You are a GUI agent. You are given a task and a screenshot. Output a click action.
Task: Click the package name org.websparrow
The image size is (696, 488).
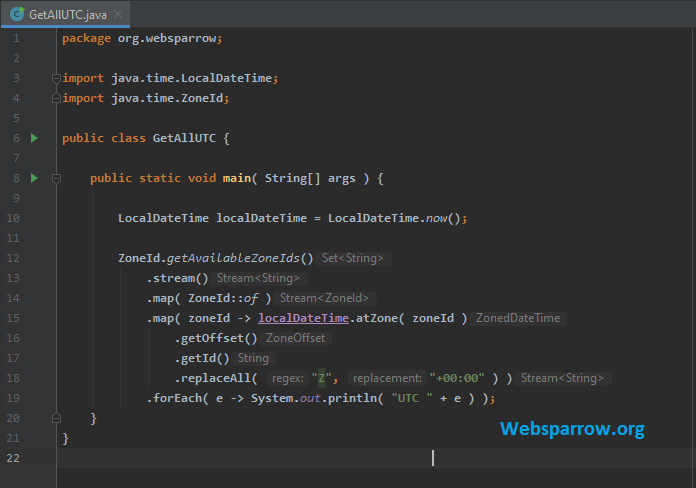[x=167, y=38]
